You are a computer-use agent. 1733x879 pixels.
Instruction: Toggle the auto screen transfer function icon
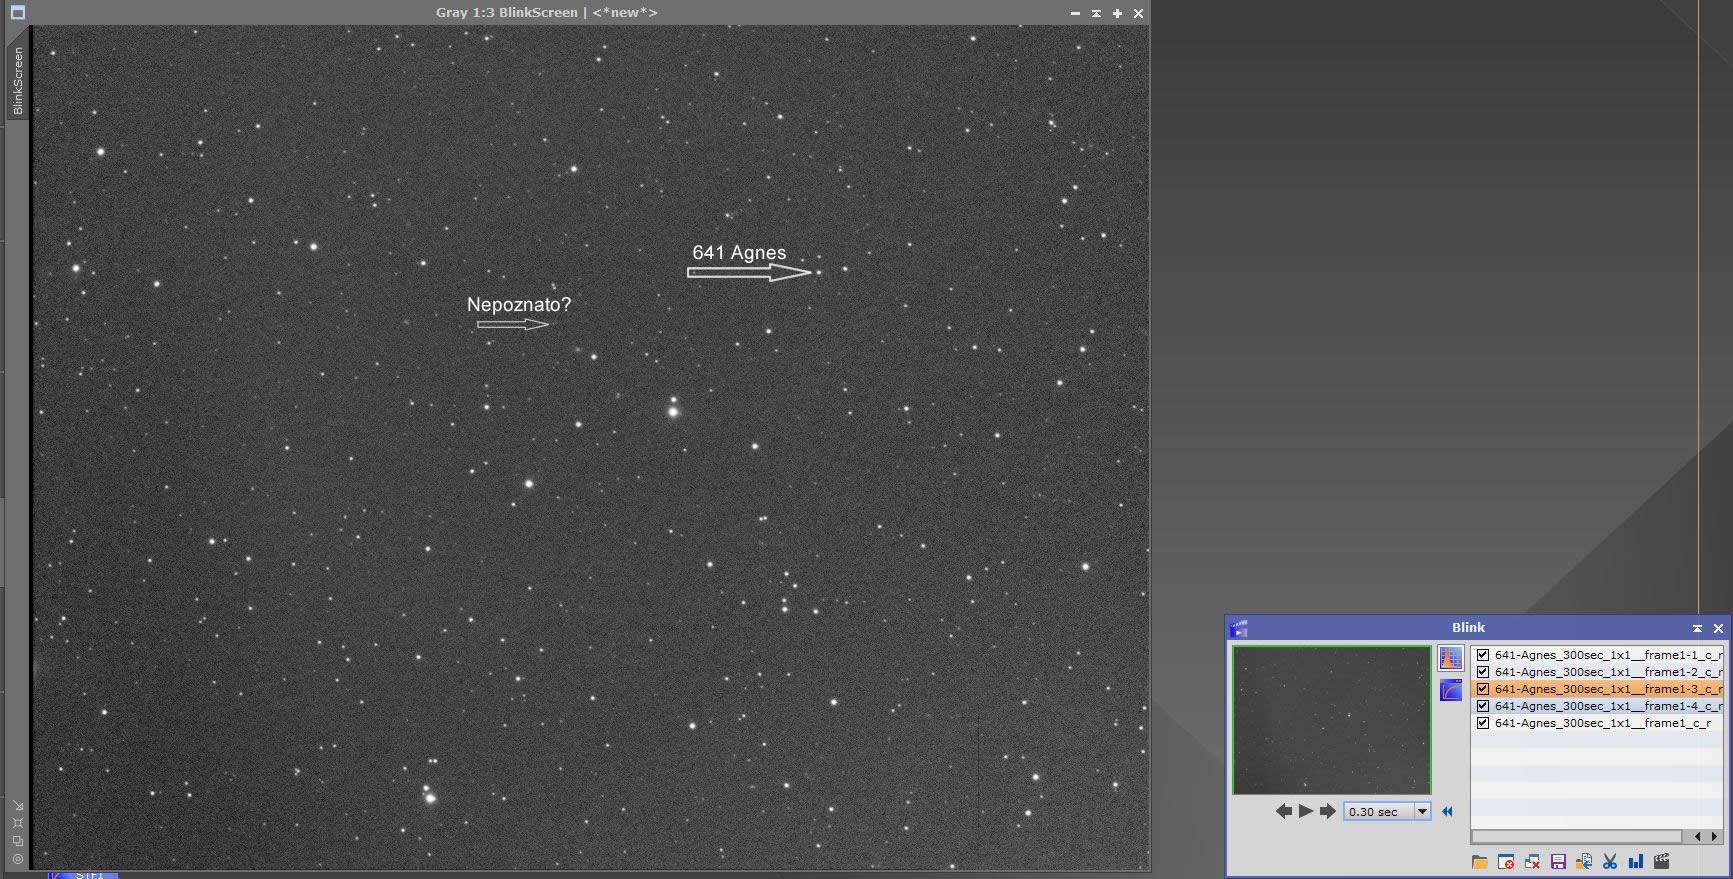(1450, 690)
